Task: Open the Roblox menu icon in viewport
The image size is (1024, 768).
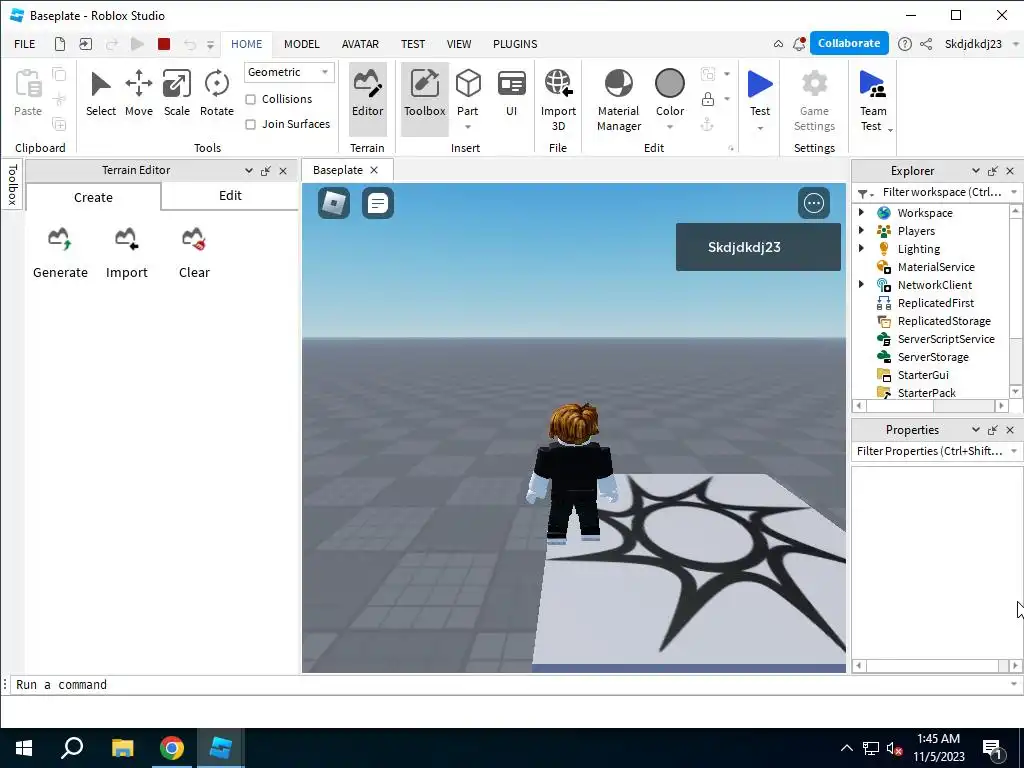Action: [x=334, y=203]
